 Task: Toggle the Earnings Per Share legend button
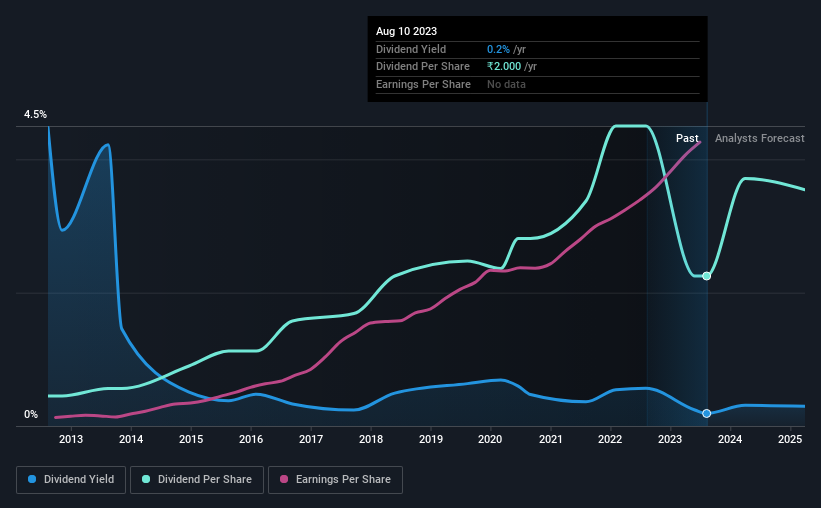coord(335,480)
